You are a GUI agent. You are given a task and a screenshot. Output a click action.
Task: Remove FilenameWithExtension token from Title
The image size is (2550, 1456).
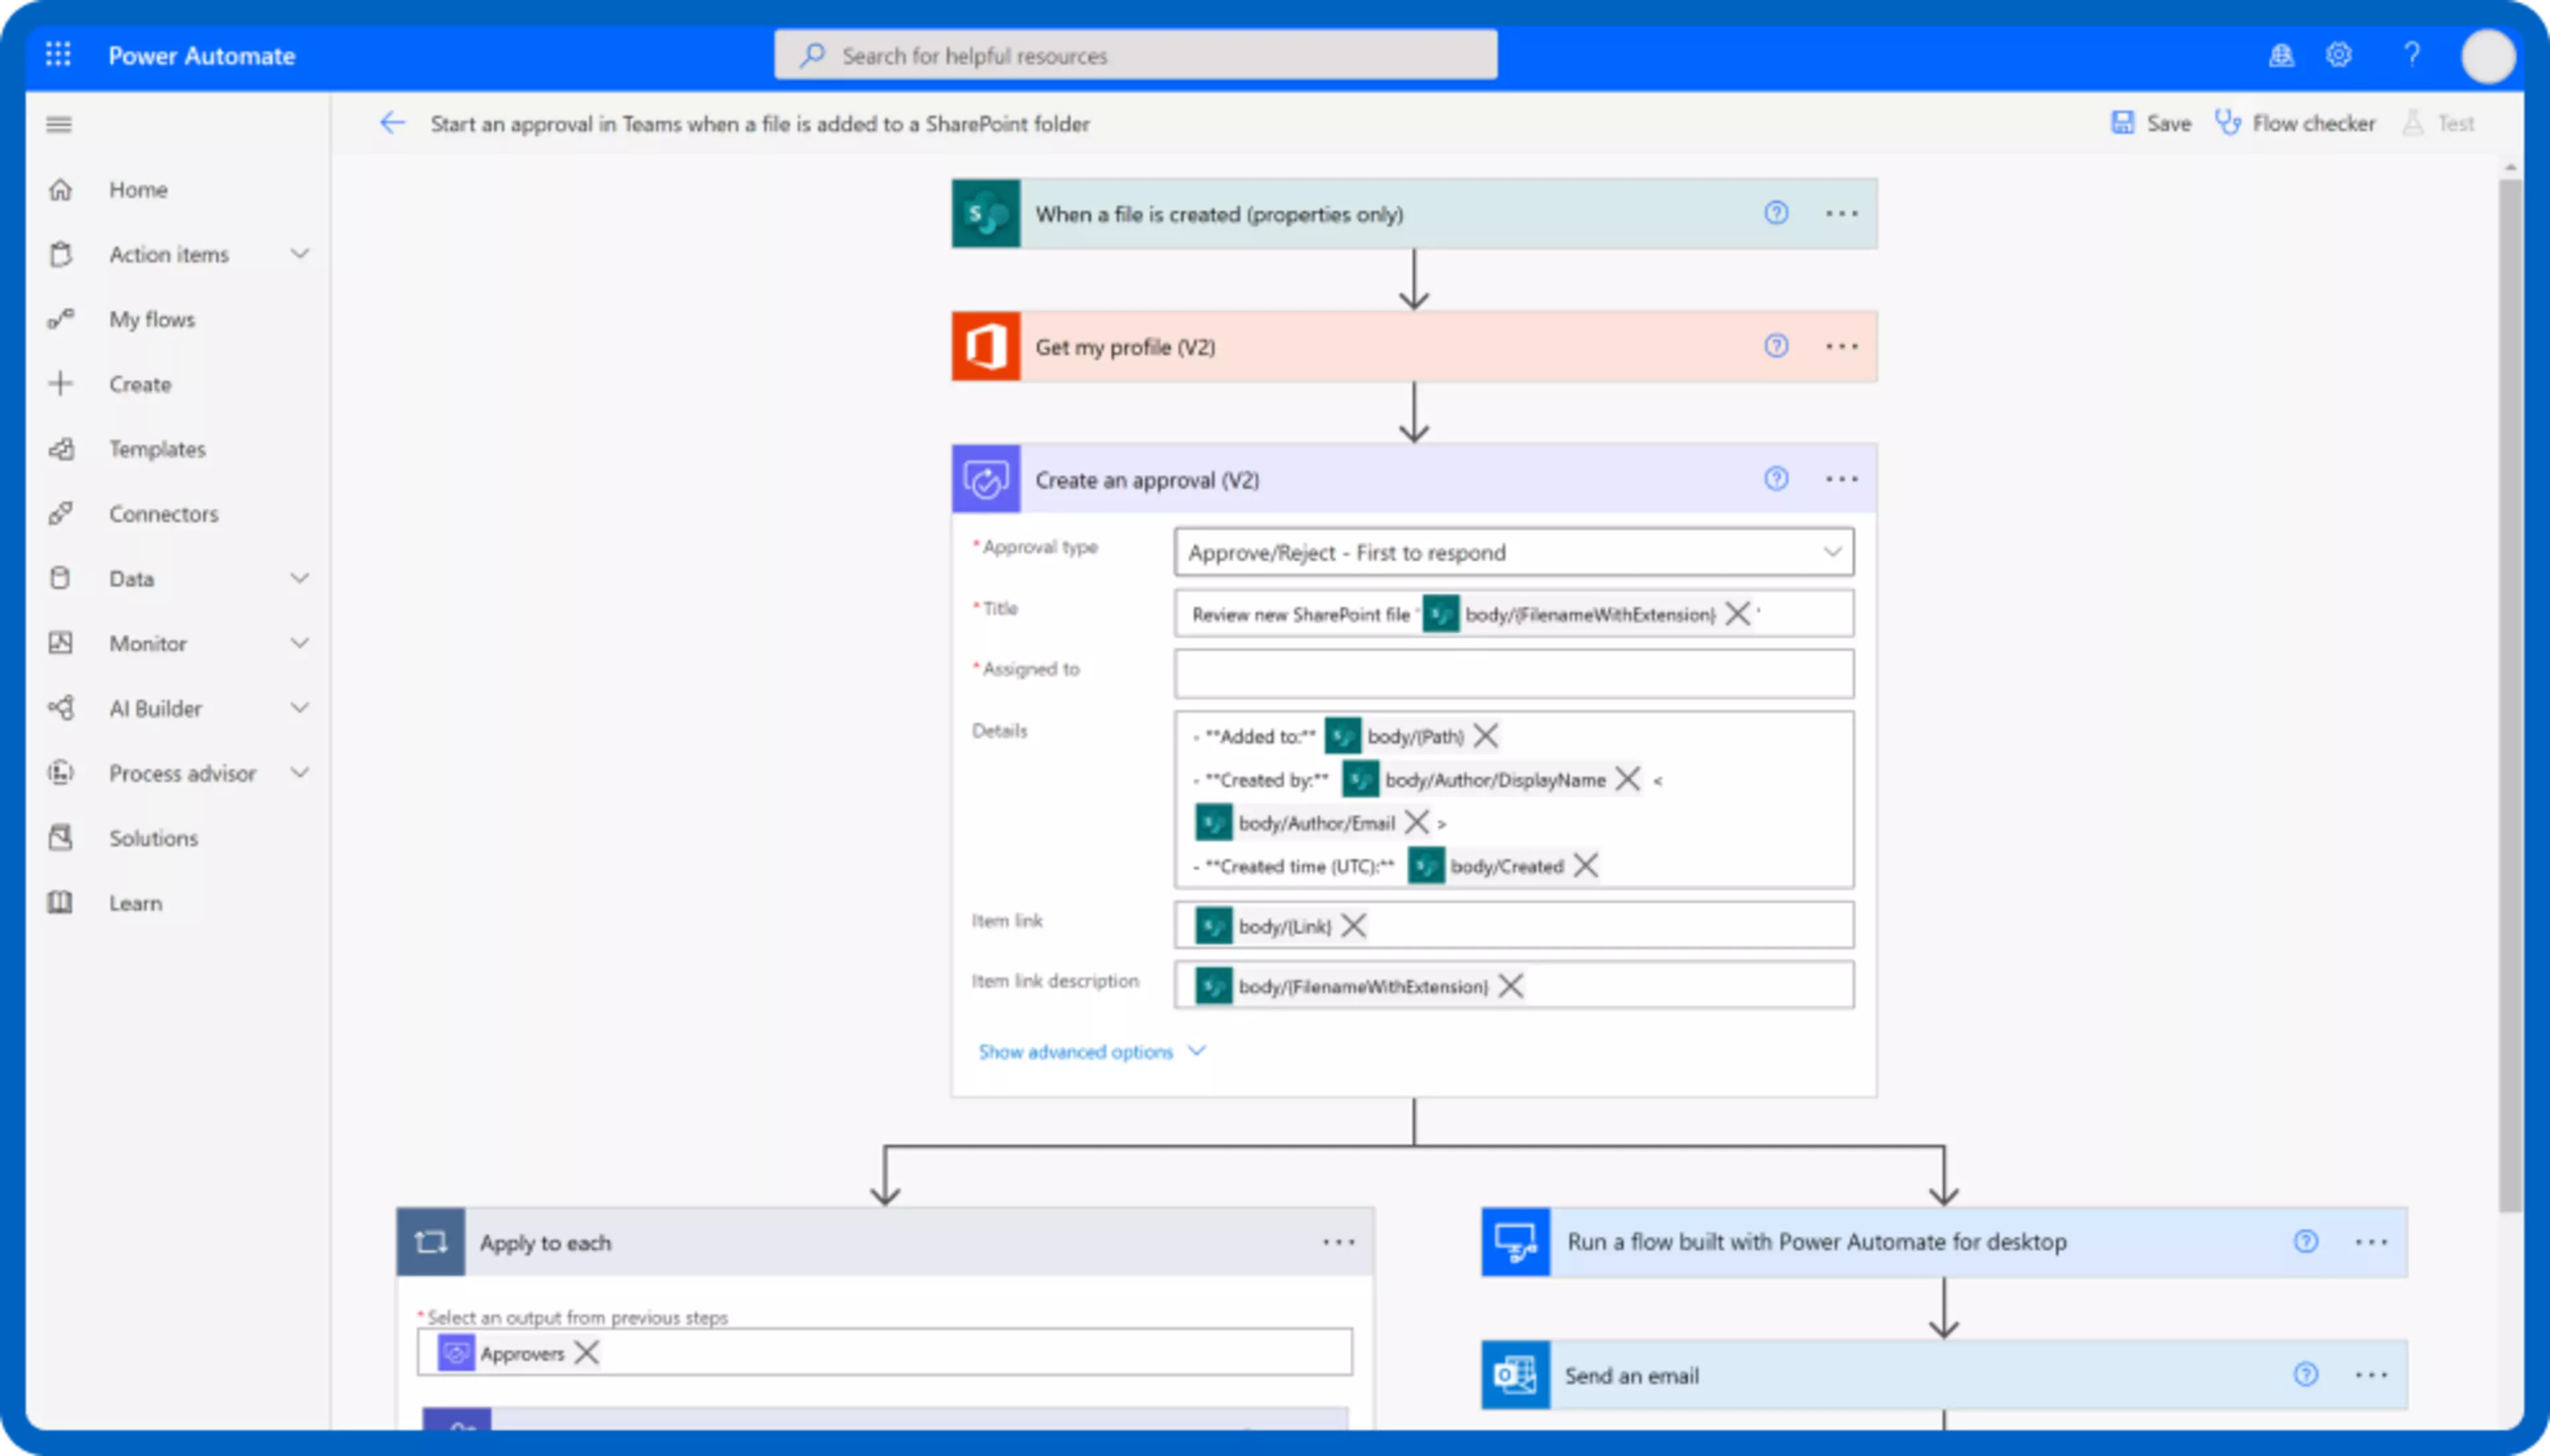1738,614
